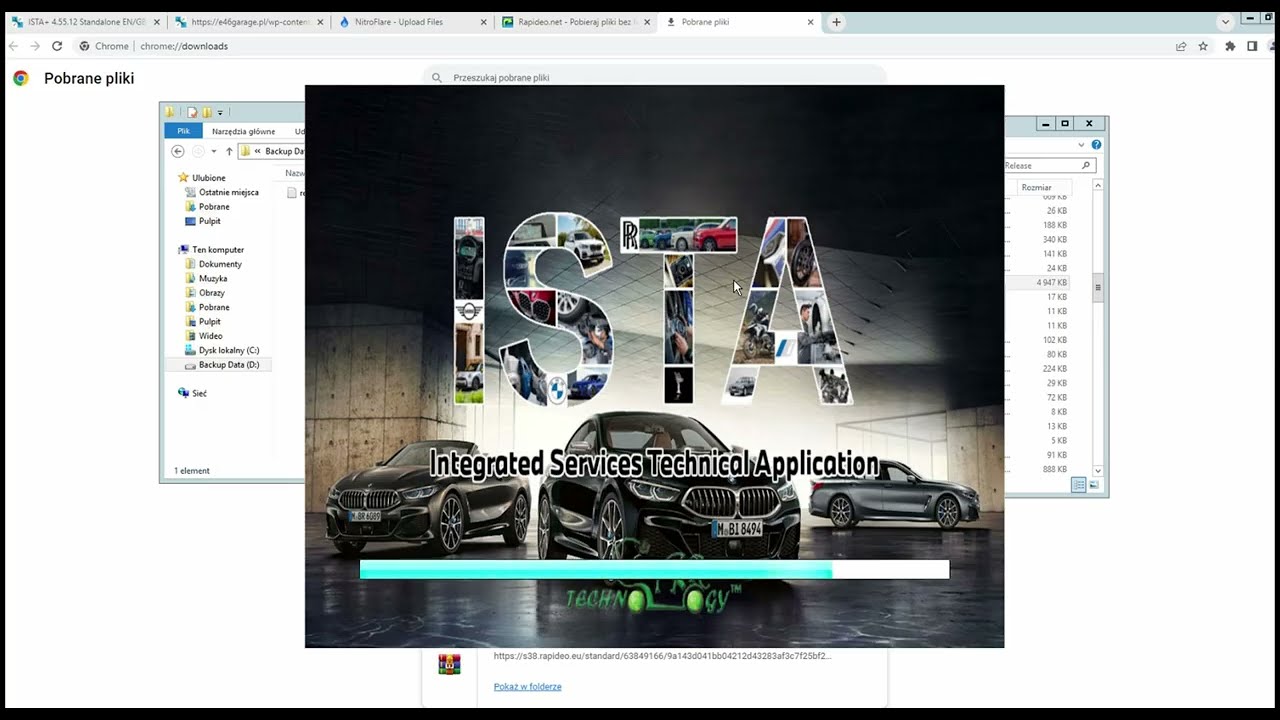Open Wideo folder in sidebar
This screenshot has height=720, width=1280.
(x=210, y=336)
